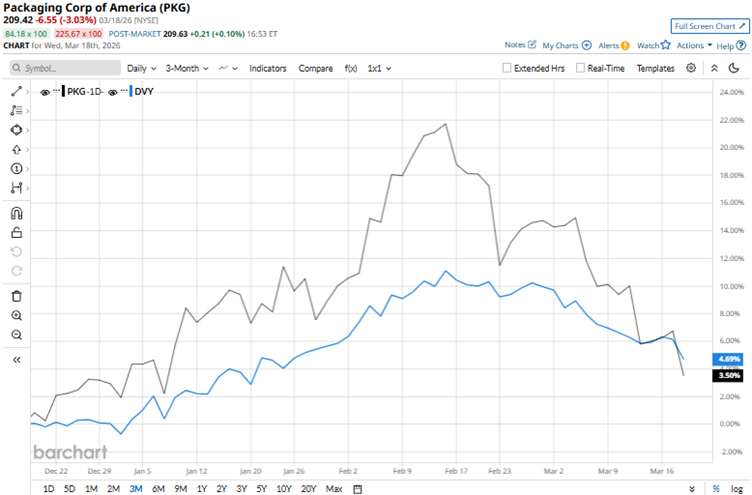This screenshot has width=752, height=495.
Task: Select the trend line drawing tool
Action: pyautogui.click(x=16, y=92)
